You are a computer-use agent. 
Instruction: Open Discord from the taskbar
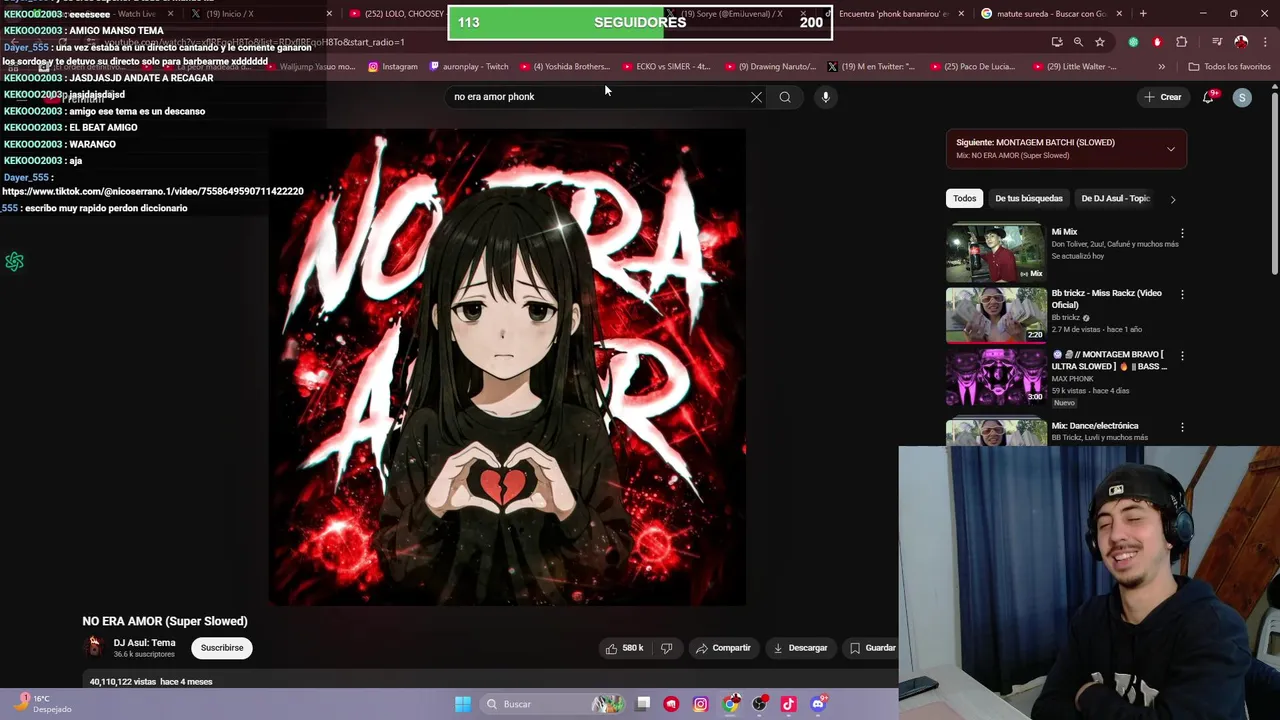pyautogui.click(x=818, y=704)
